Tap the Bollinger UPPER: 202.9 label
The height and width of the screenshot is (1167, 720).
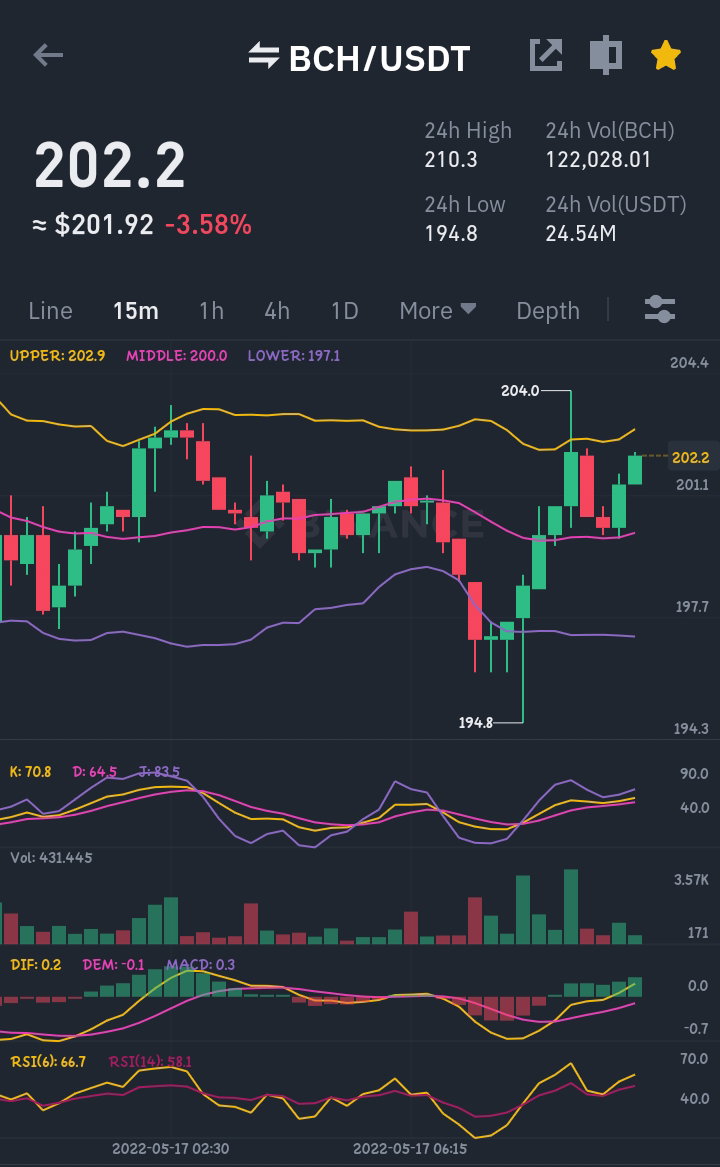pyautogui.click(x=57, y=356)
